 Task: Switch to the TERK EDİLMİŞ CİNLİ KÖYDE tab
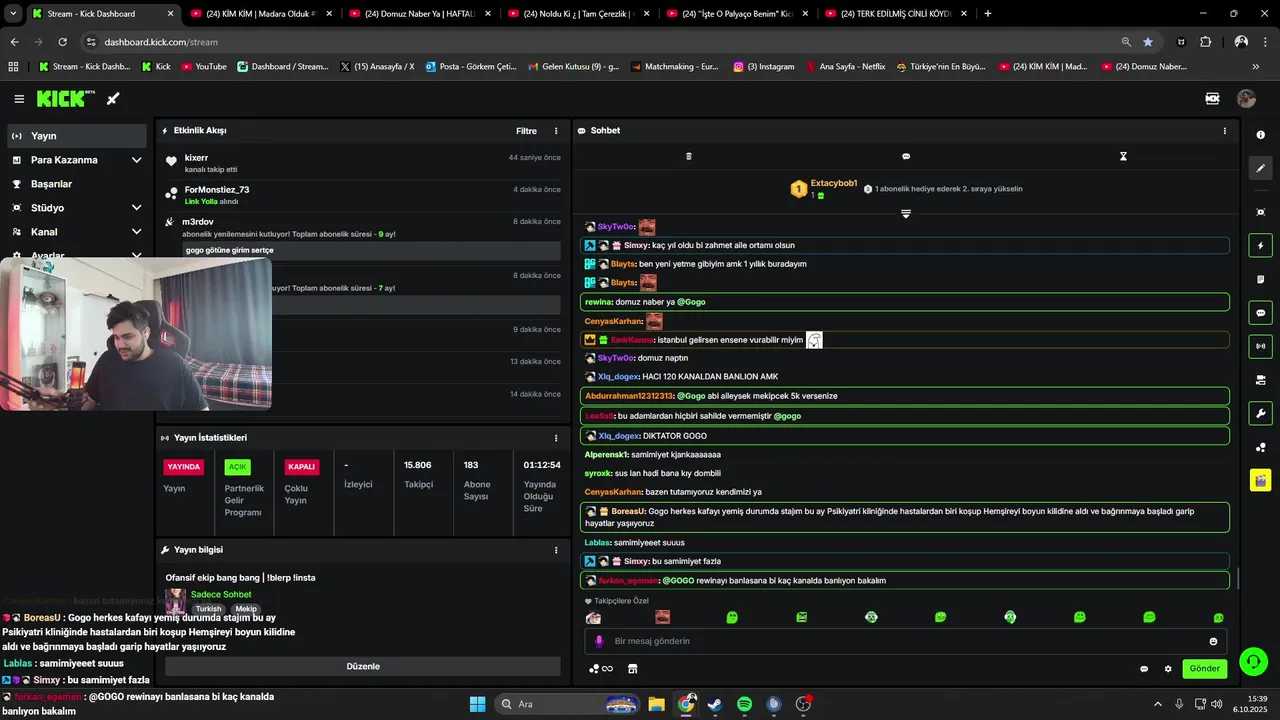pyautogui.click(x=894, y=14)
